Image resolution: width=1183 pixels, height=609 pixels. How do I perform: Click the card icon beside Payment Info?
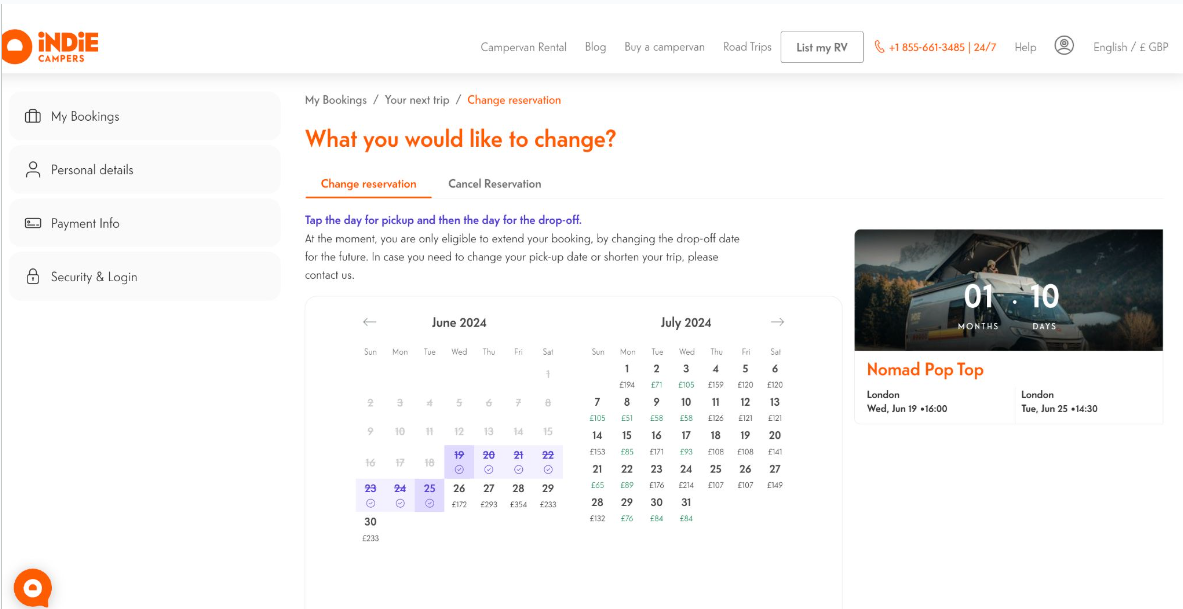(33, 224)
